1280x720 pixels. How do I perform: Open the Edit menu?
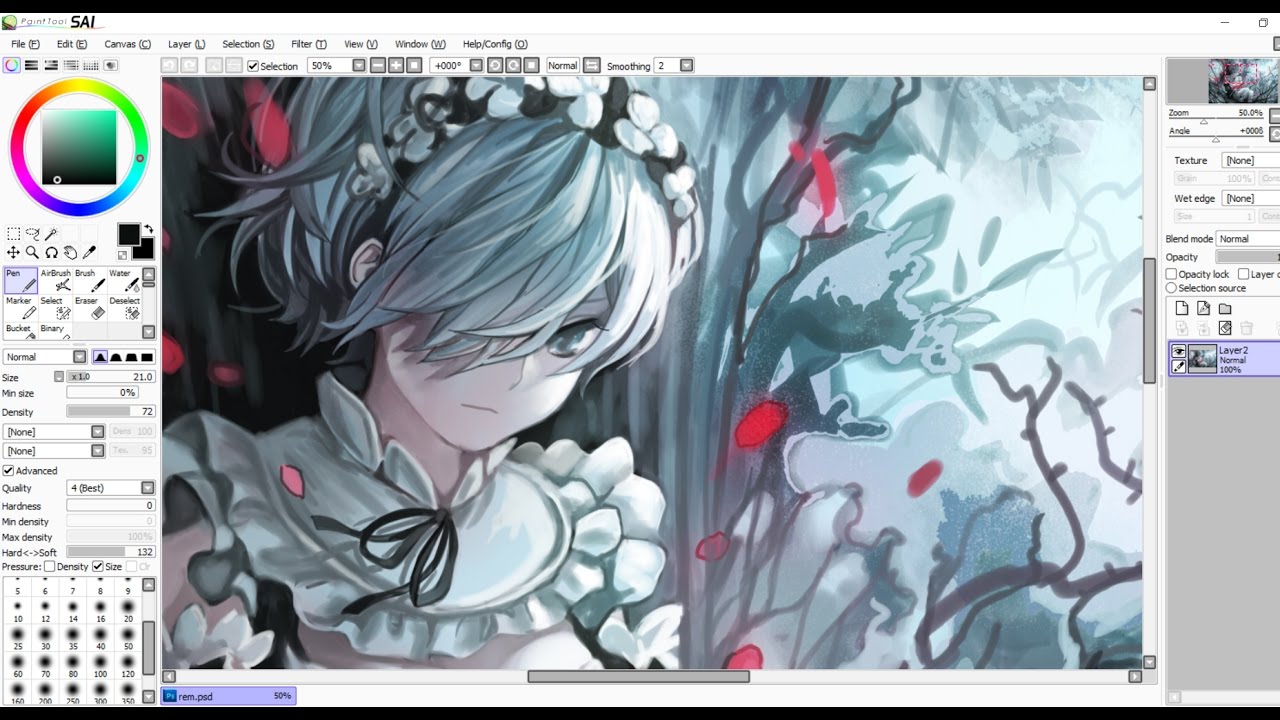[x=72, y=44]
